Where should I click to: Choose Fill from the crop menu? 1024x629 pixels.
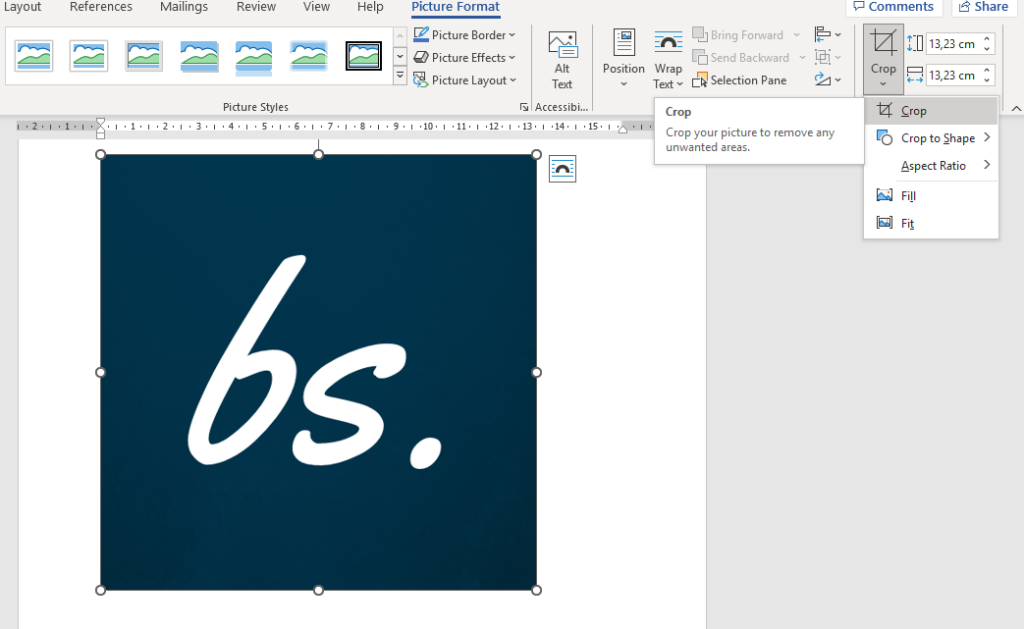coord(931,196)
